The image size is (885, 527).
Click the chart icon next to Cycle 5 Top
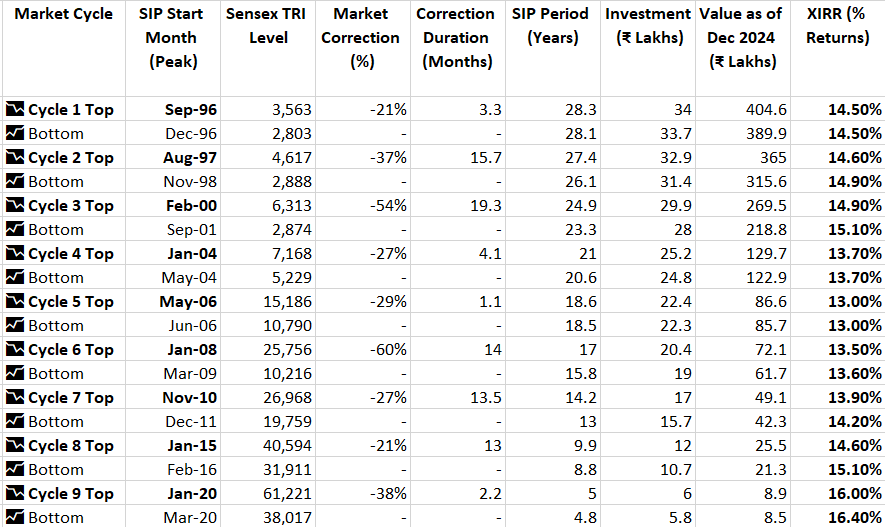click(x=15, y=301)
